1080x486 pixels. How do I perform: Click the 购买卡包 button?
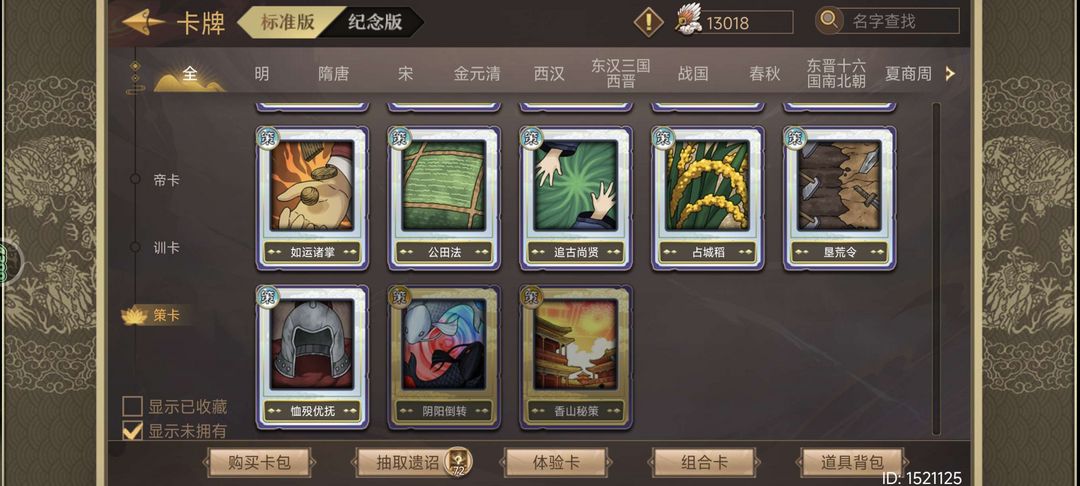tap(259, 463)
